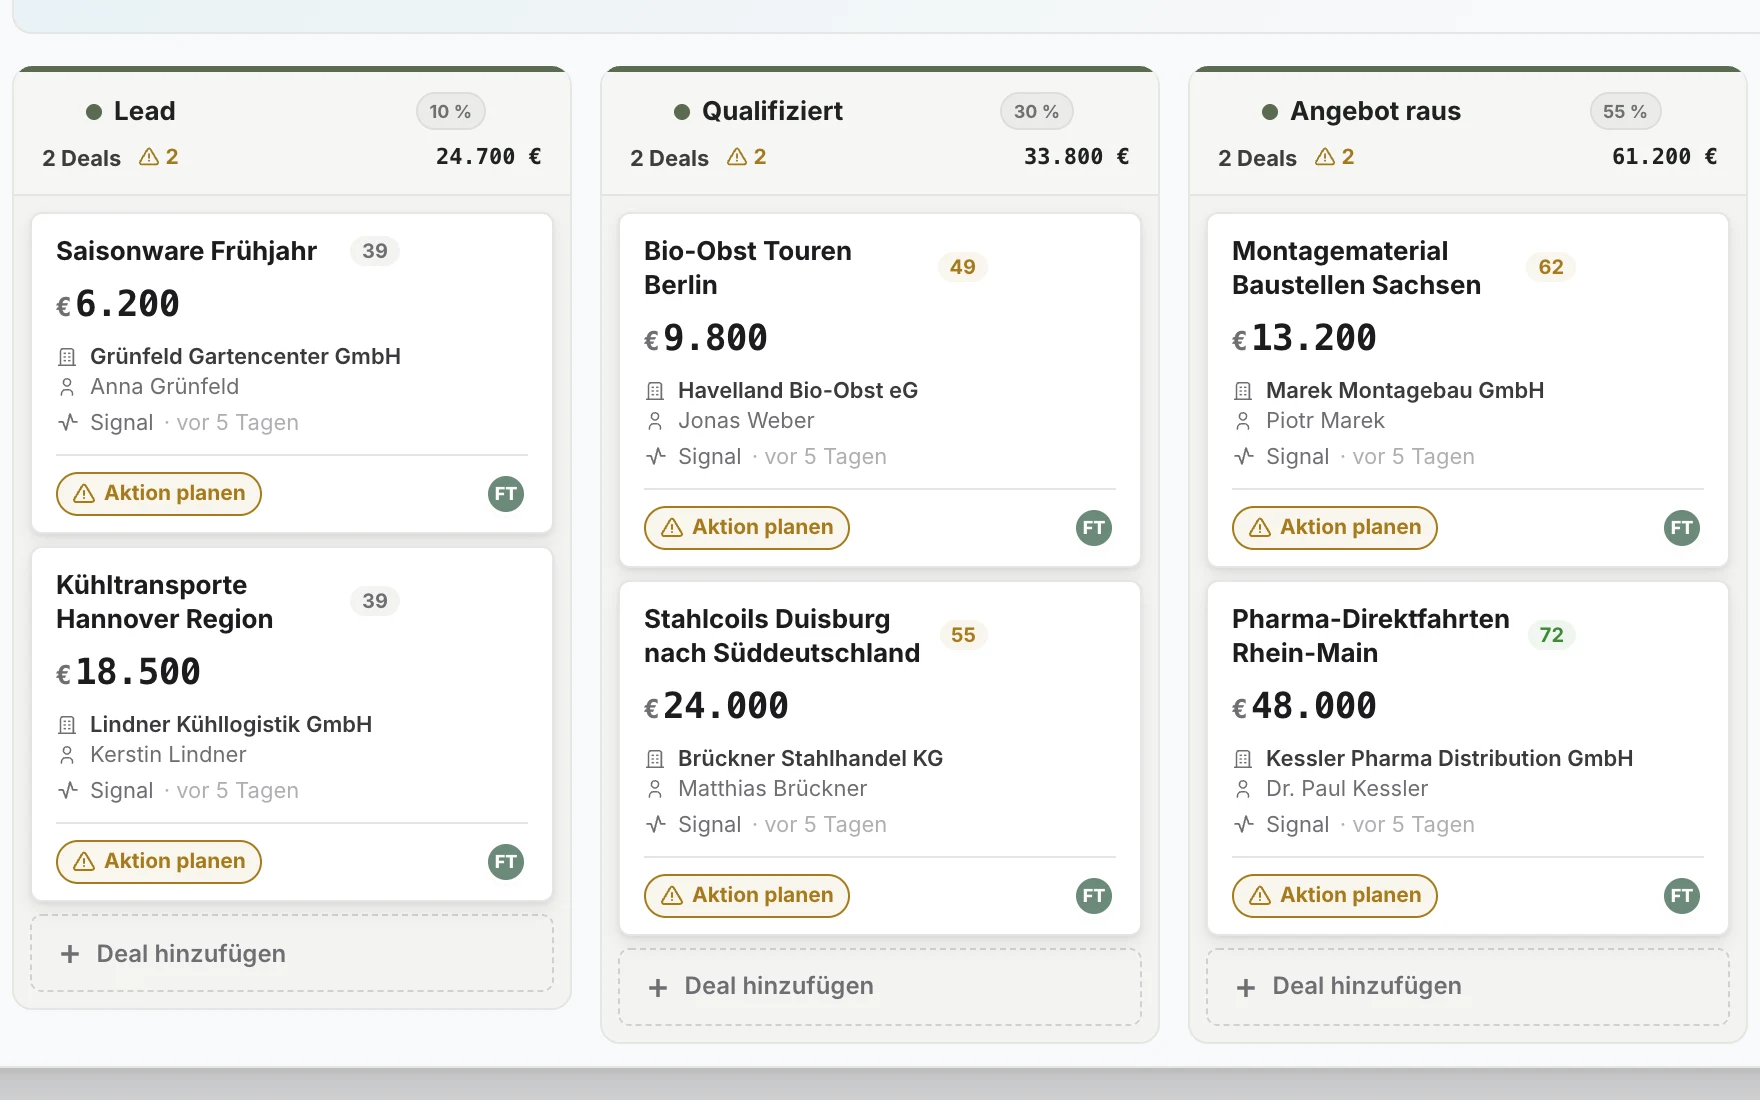Plan action for Saisonware Frühjahr deal

pos(159,494)
